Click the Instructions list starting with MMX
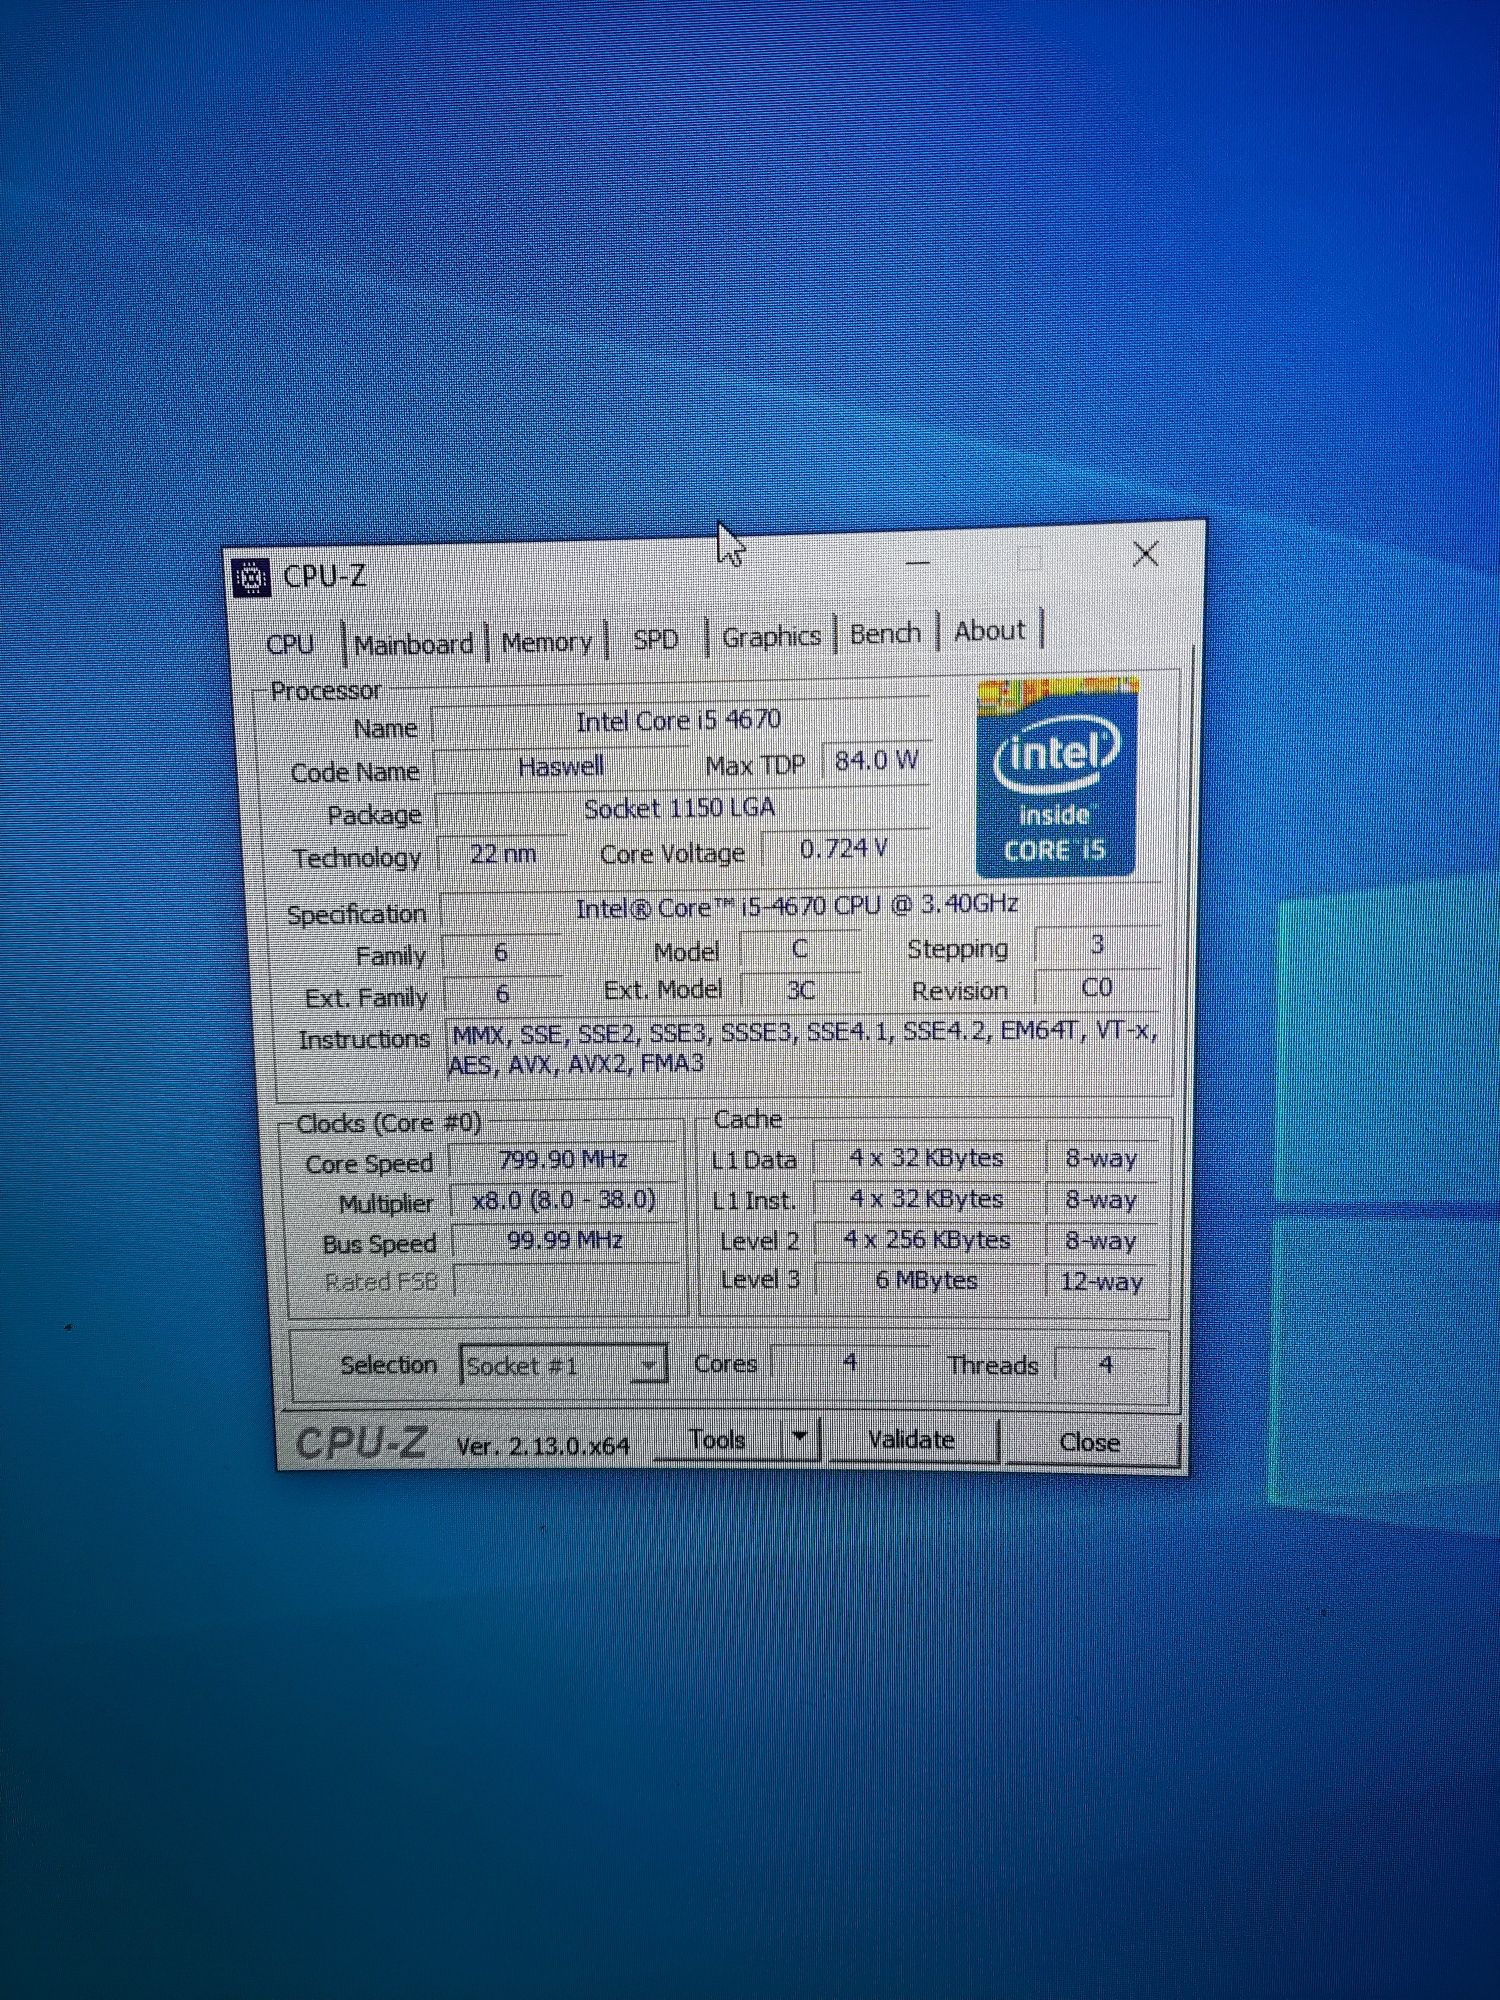 tap(803, 1047)
